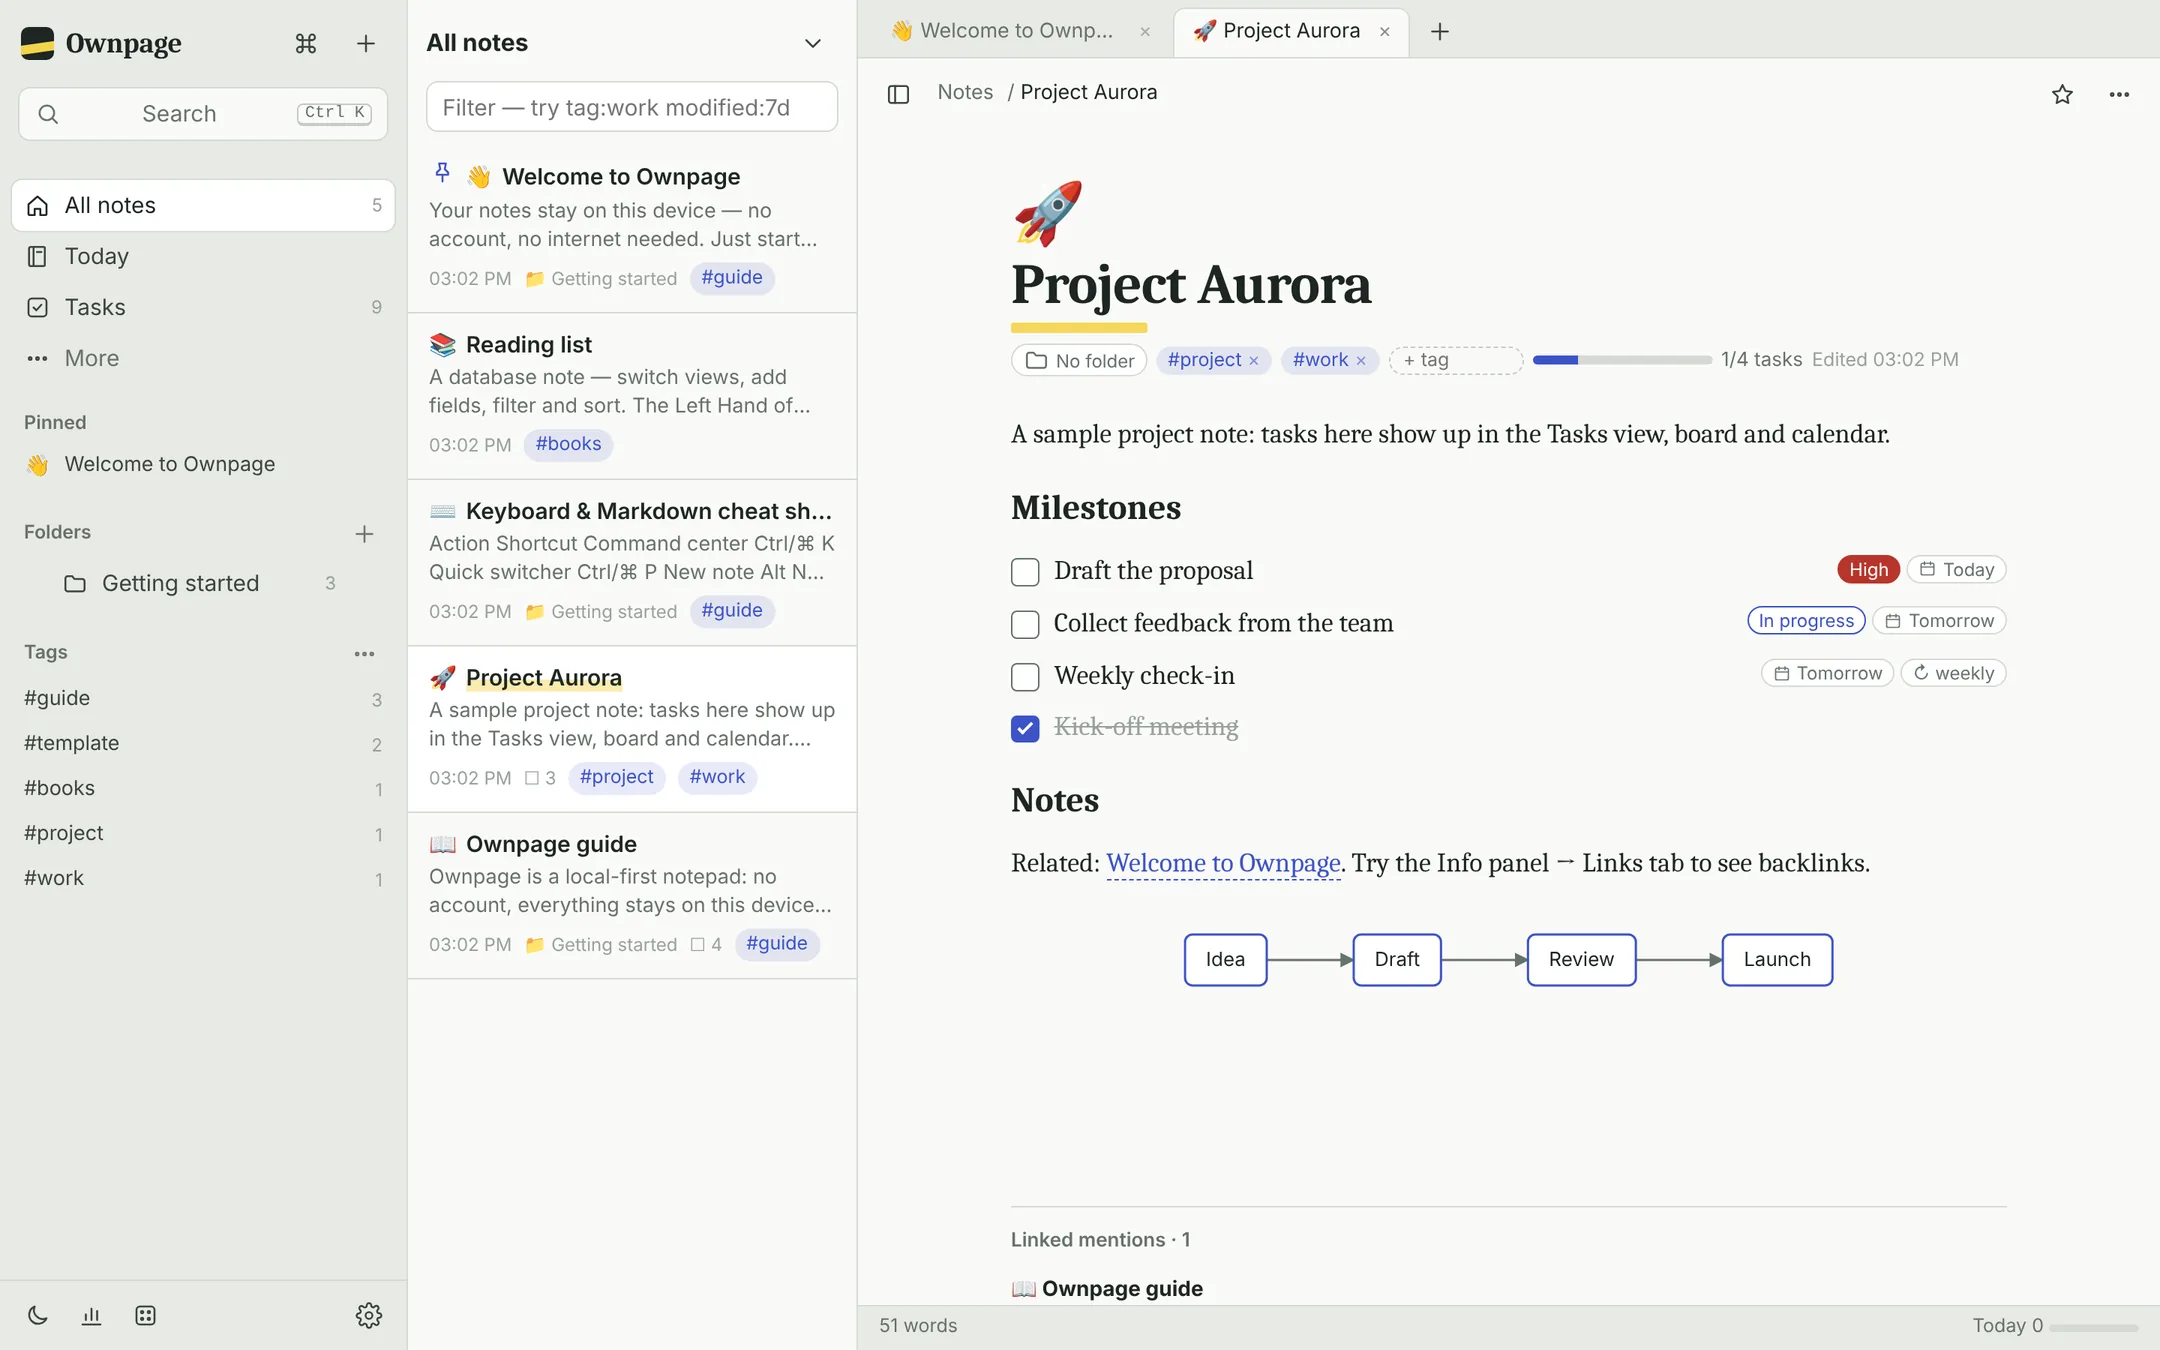Viewport: 2160px width, 1350px height.
Task: Open the High priority badge menu
Action: [1868, 569]
